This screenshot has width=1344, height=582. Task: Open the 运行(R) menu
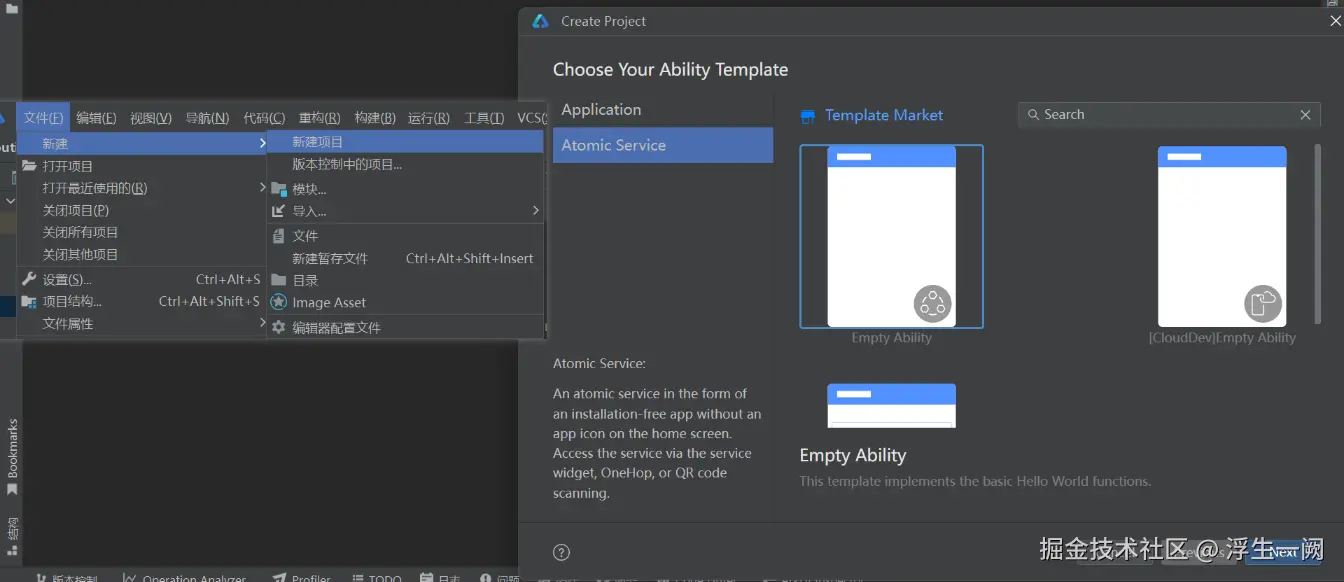pyautogui.click(x=429, y=118)
